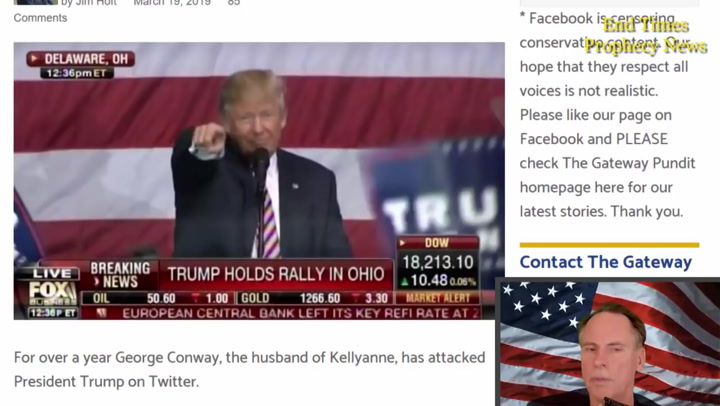Click the TRUMP HOLDS RALLY IN OHIO banner
This screenshot has height=406, width=720.
click(x=276, y=274)
